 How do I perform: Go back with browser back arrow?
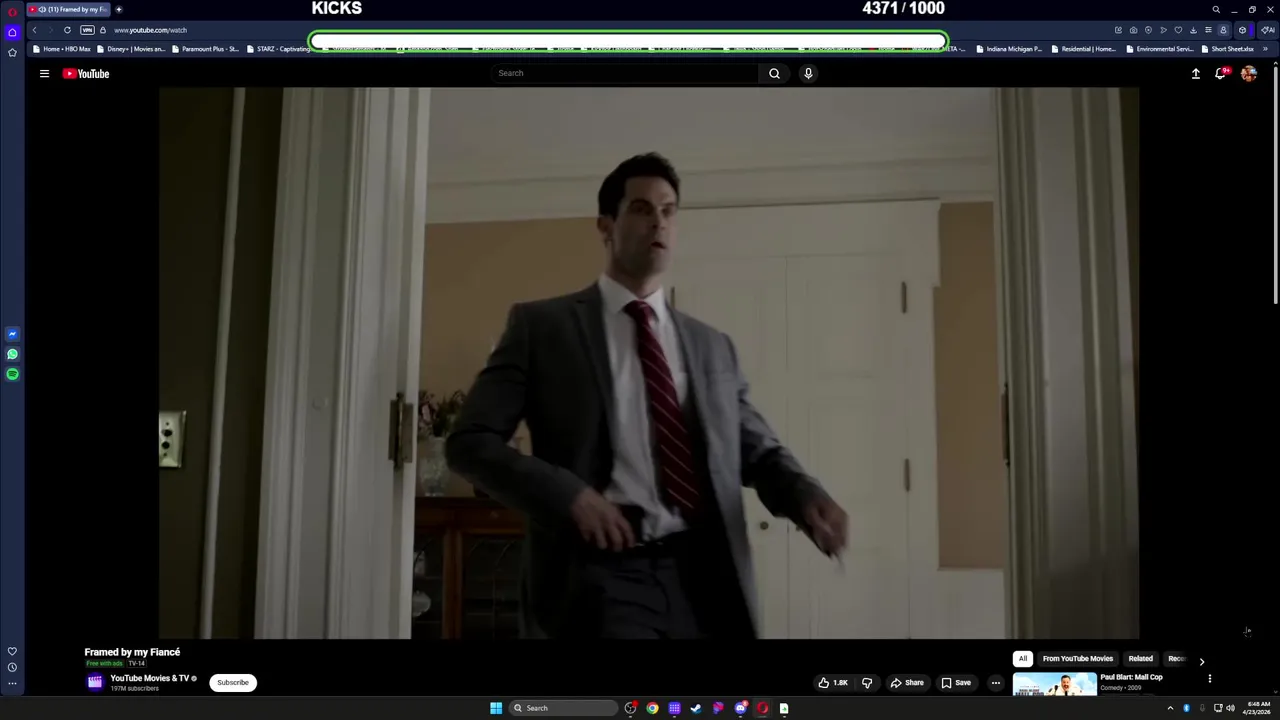point(34,30)
